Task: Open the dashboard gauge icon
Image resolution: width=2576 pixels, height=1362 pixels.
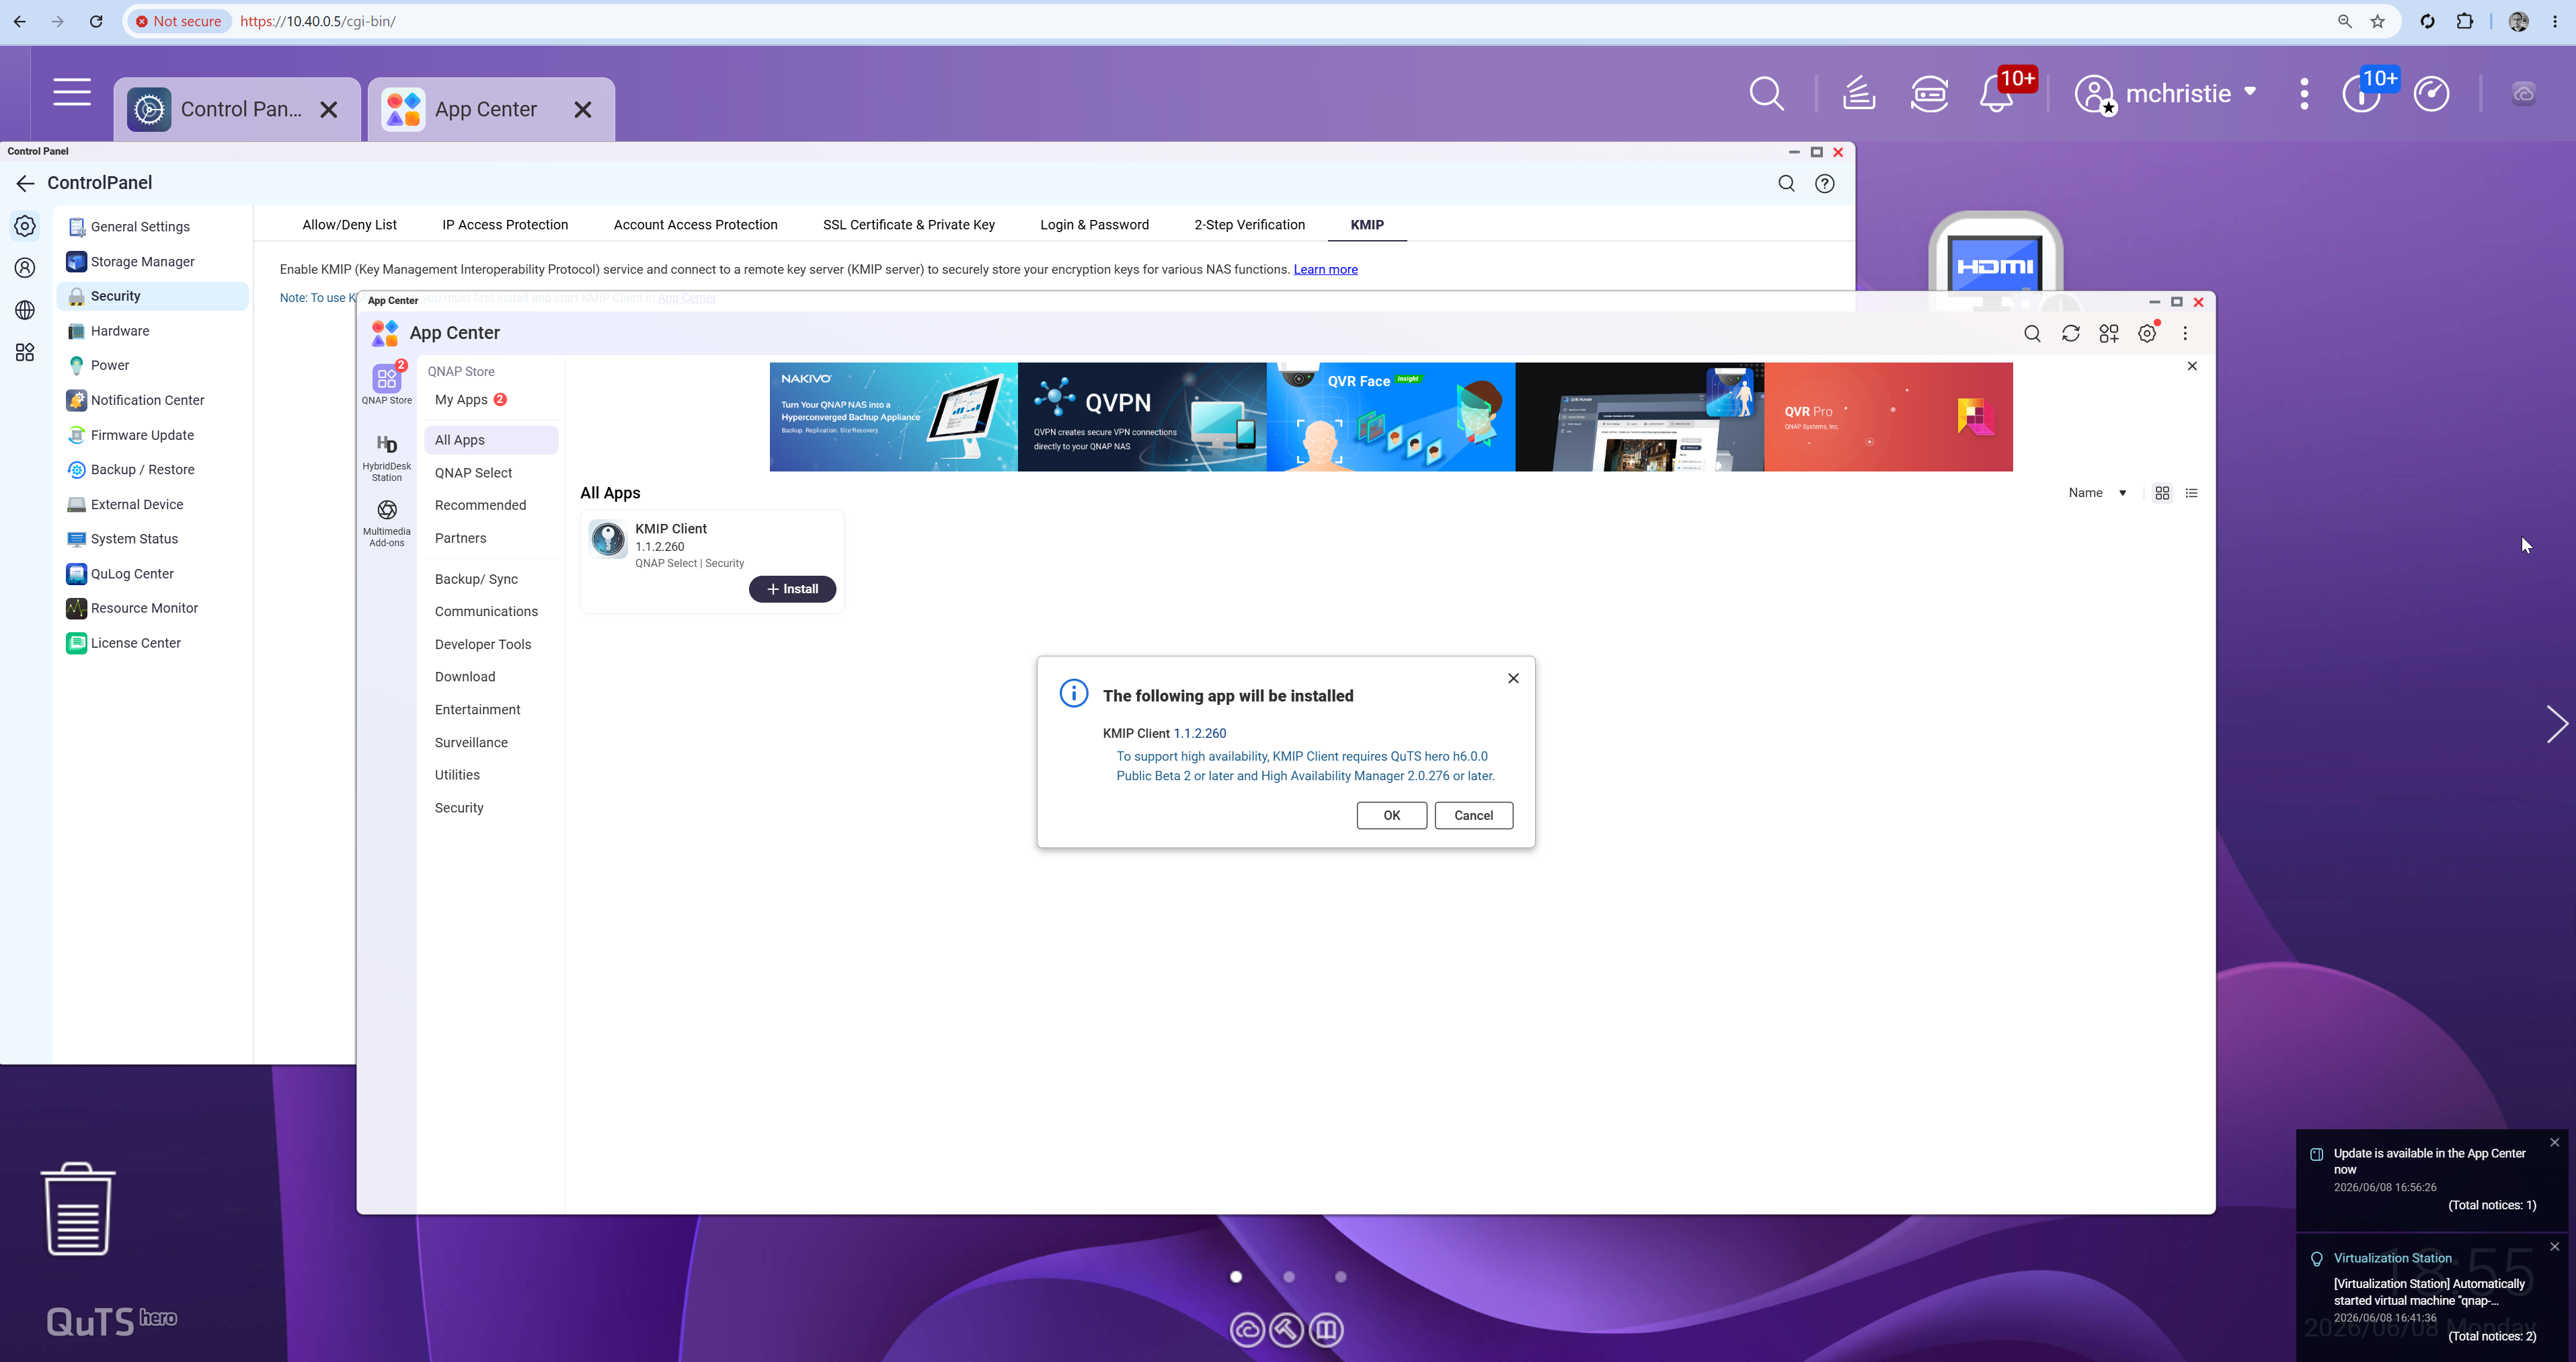Action: click(2431, 93)
